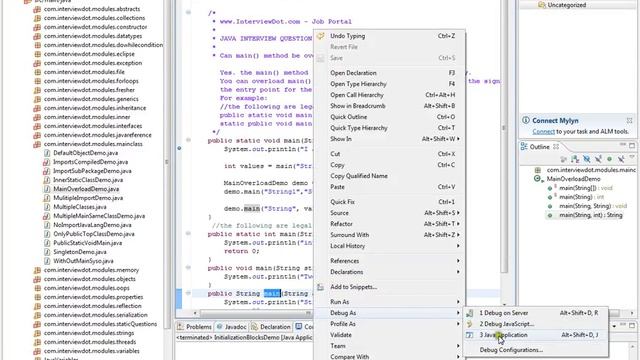Choose Validate in context menu
Screen dimensions: 640x360
[389, 335]
